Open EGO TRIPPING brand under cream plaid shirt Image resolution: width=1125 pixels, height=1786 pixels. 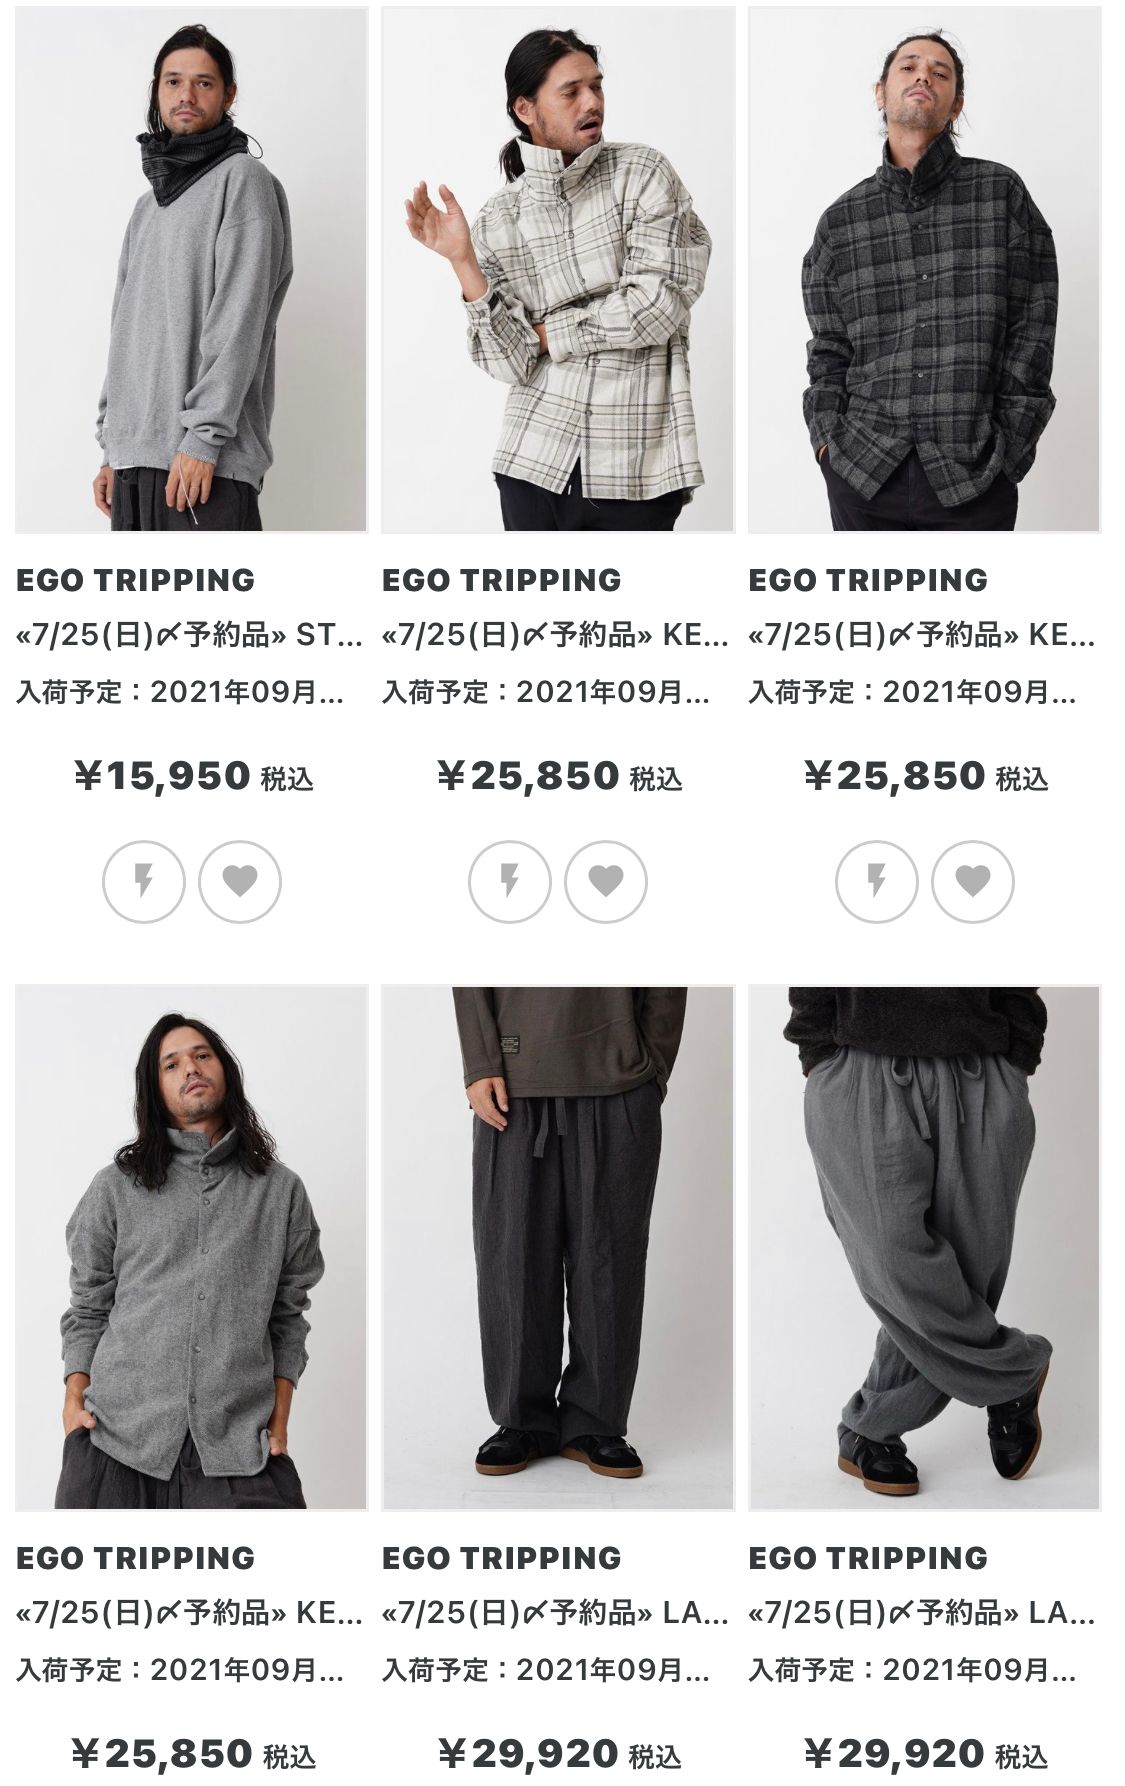[502, 580]
